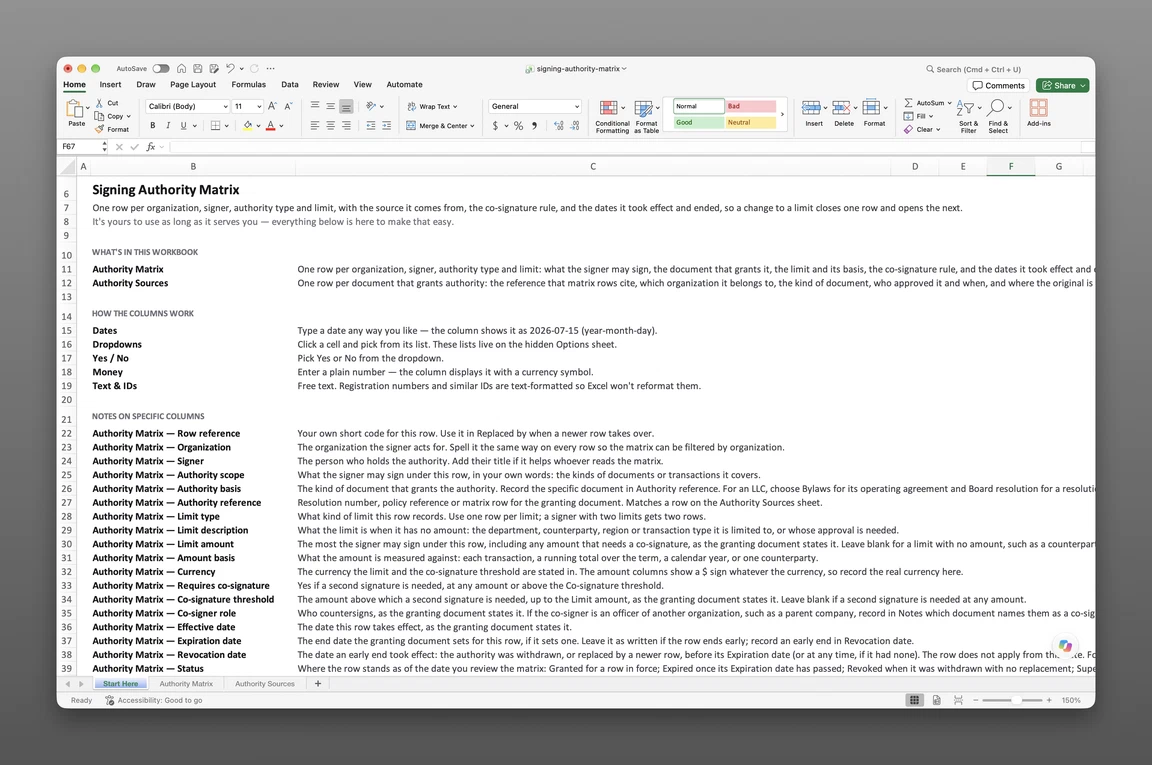Viewport: 1152px width, 765px height.
Task: Open the Clear dropdown
Action: click(x=922, y=129)
